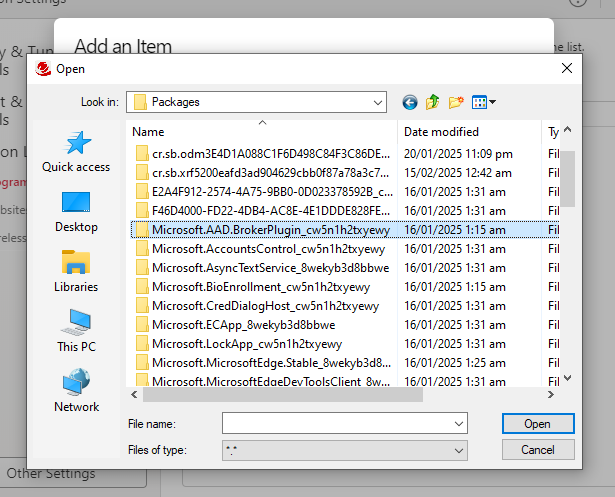Click the Cancel button
This screenshot has height=497, width=615.
click(x=538, y=450)
